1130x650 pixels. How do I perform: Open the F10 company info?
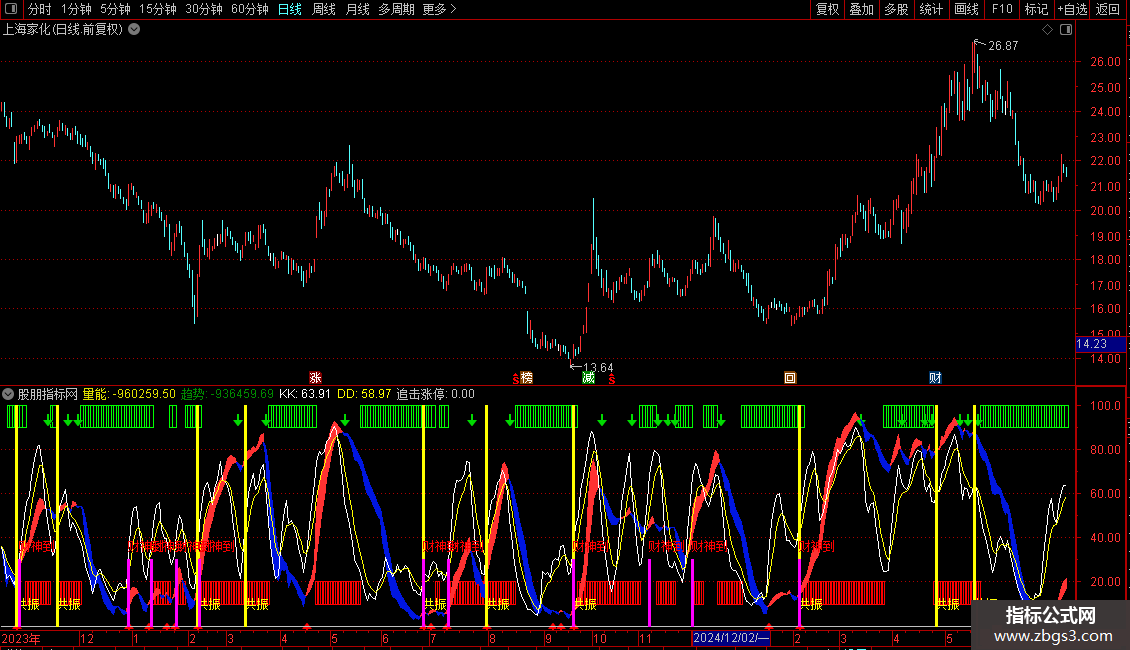[1002, 9]
